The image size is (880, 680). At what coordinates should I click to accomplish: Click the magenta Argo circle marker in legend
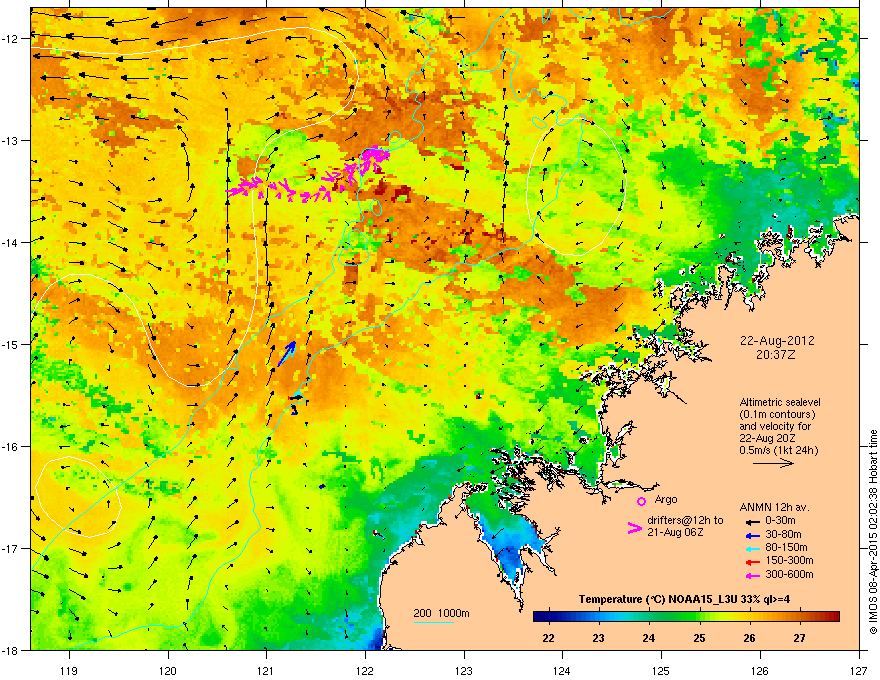coord(641,501)
